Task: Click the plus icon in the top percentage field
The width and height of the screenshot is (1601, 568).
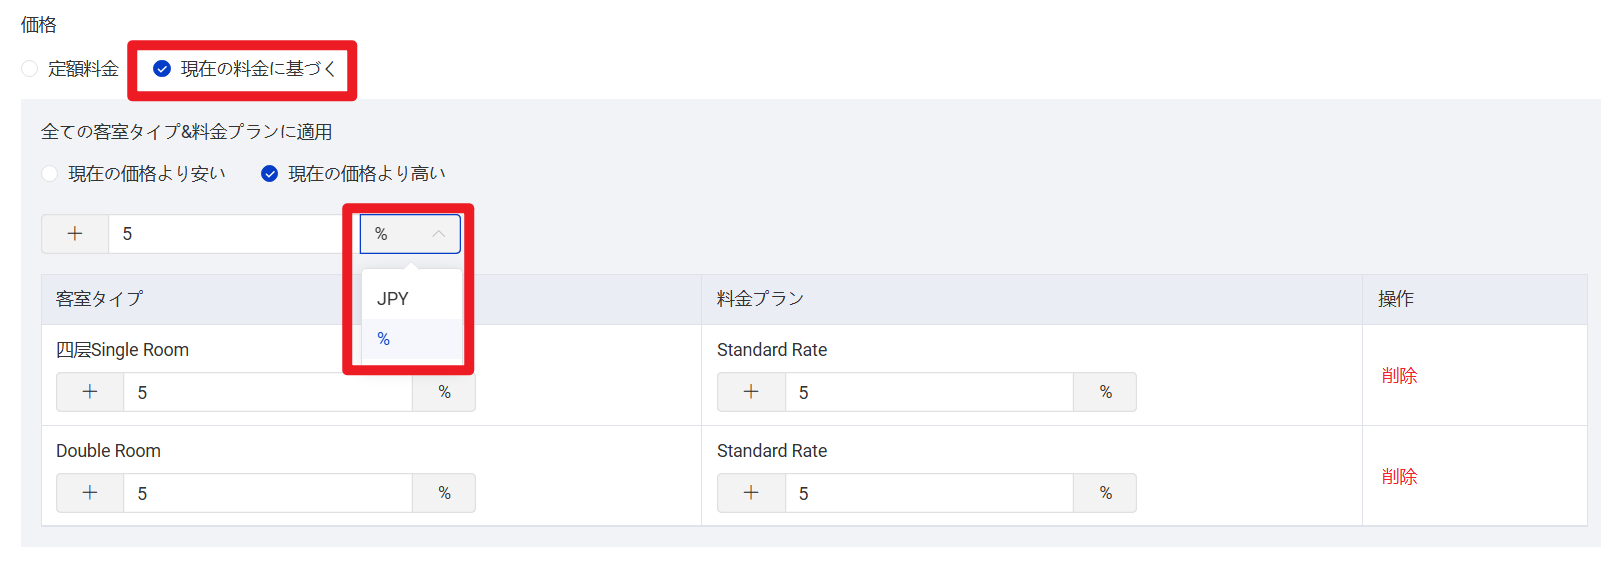Action: 75,234
